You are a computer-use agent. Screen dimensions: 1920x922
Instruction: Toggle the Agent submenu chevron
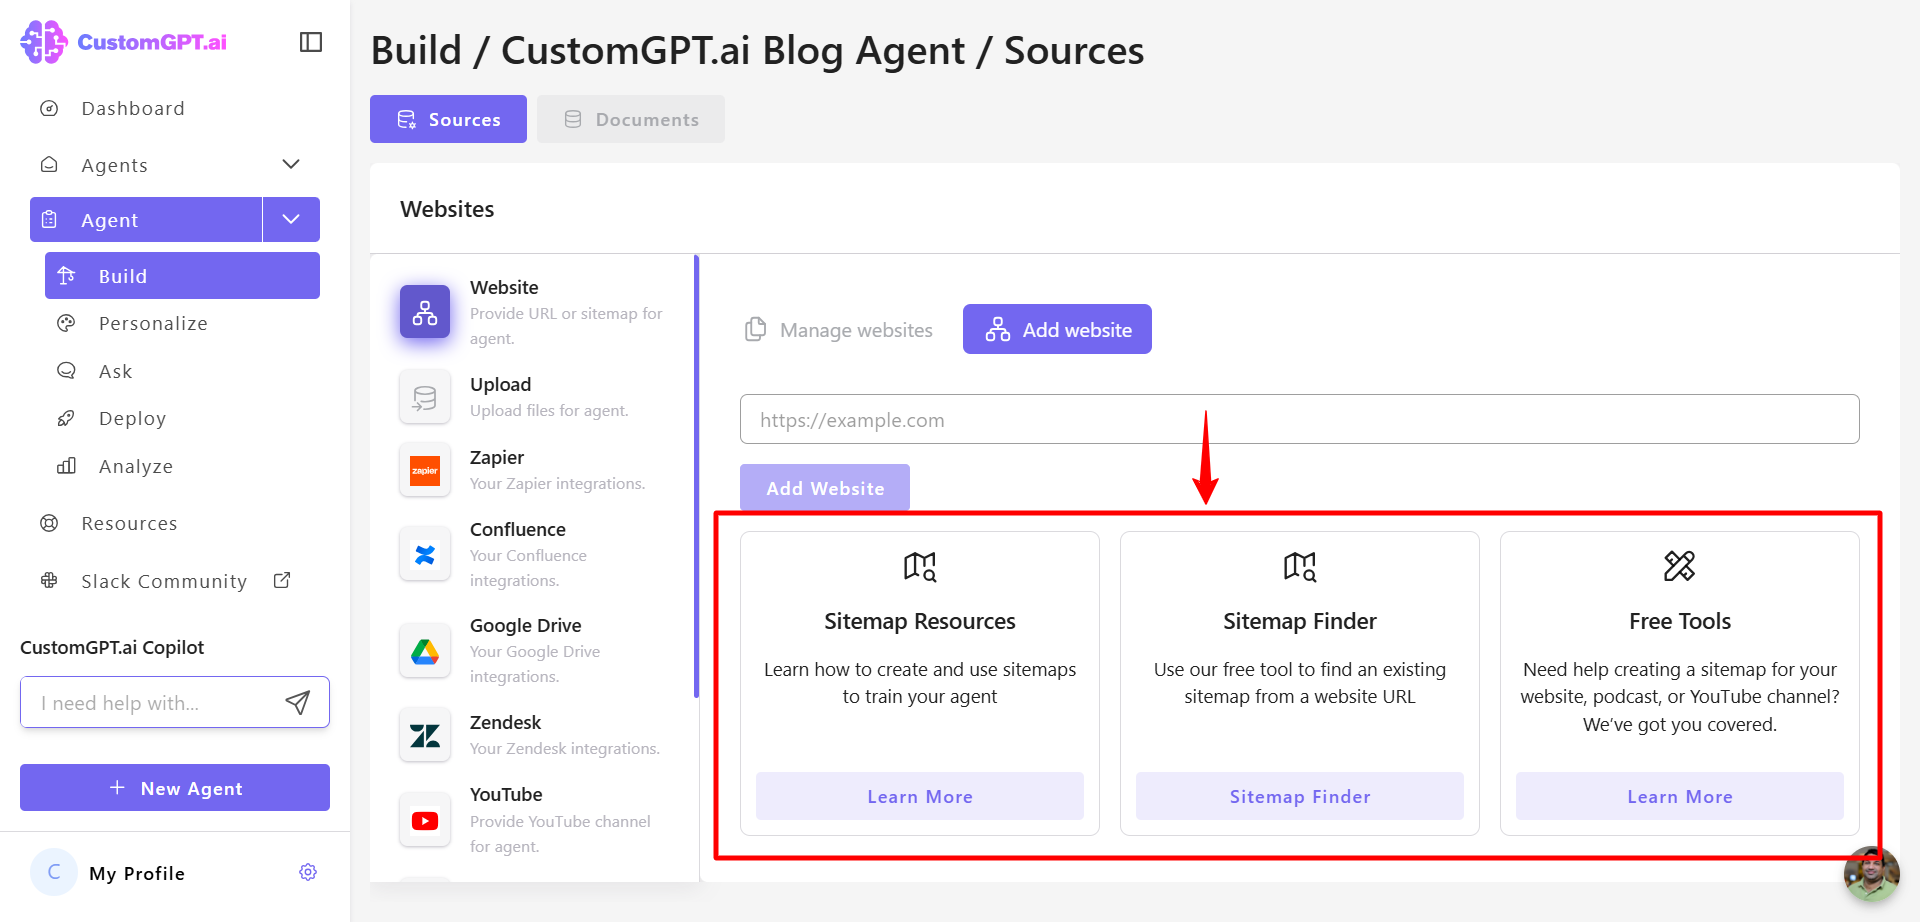[291, 220]
